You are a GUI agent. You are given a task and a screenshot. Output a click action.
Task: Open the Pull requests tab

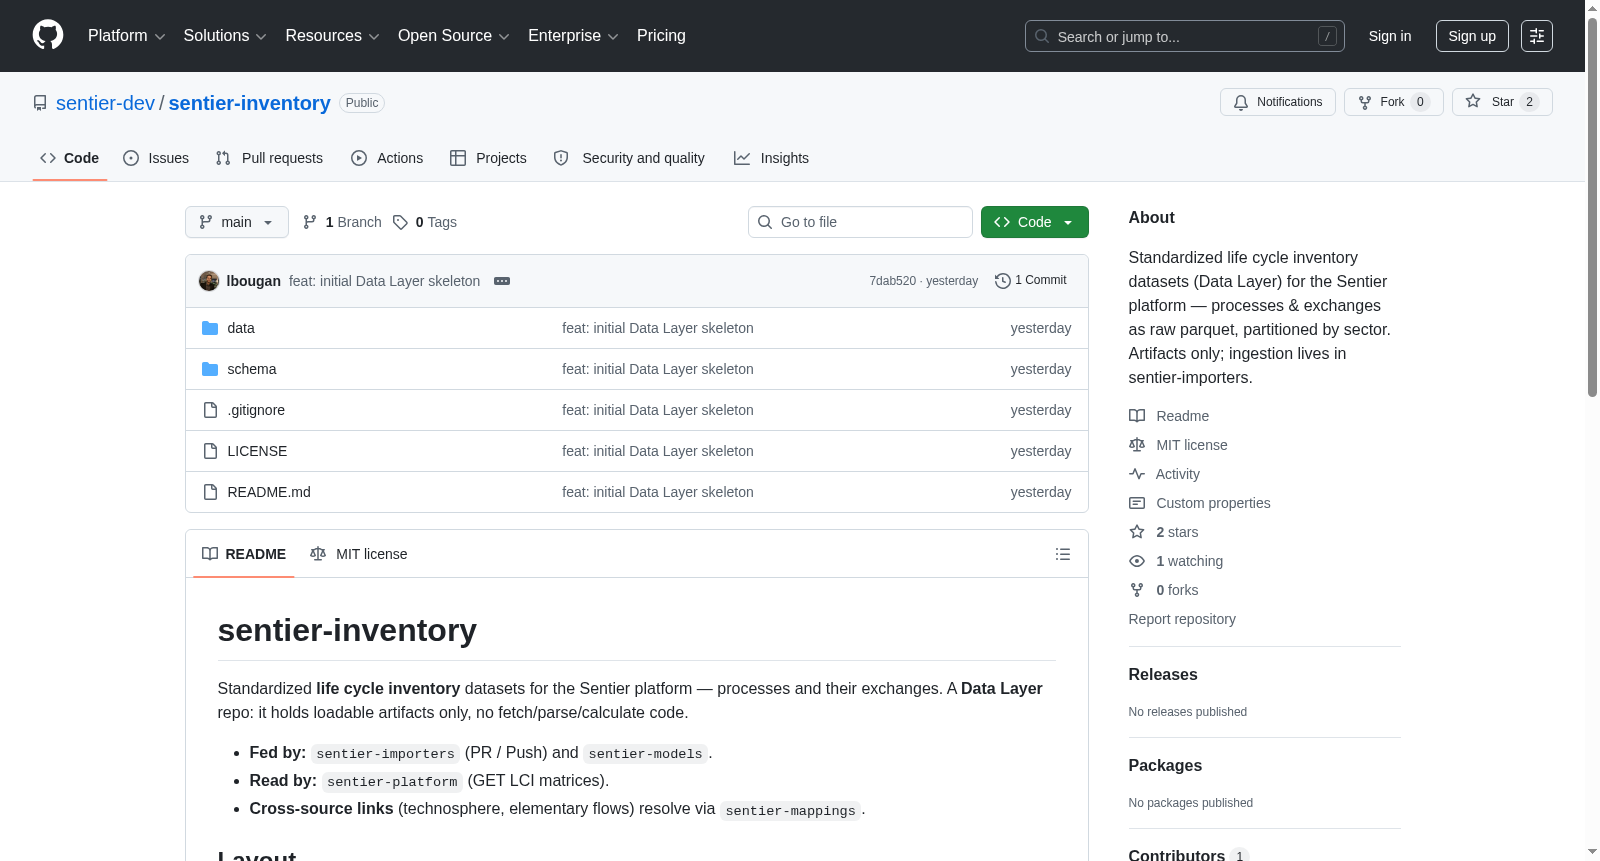(269, 158)
